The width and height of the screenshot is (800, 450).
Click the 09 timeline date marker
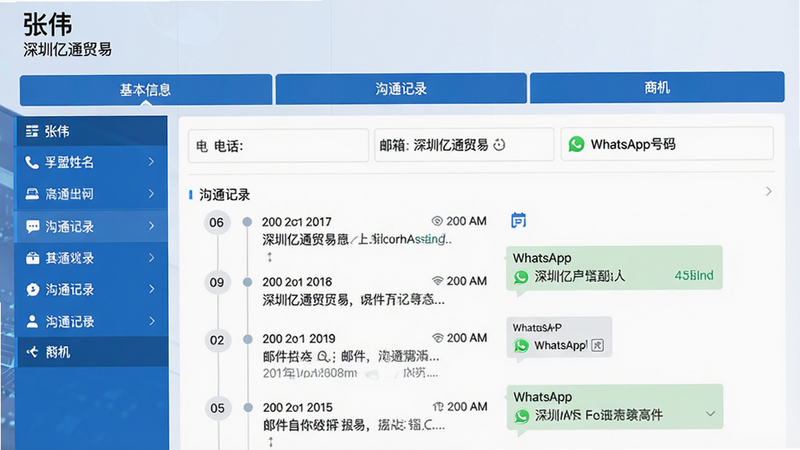[217, 283]
